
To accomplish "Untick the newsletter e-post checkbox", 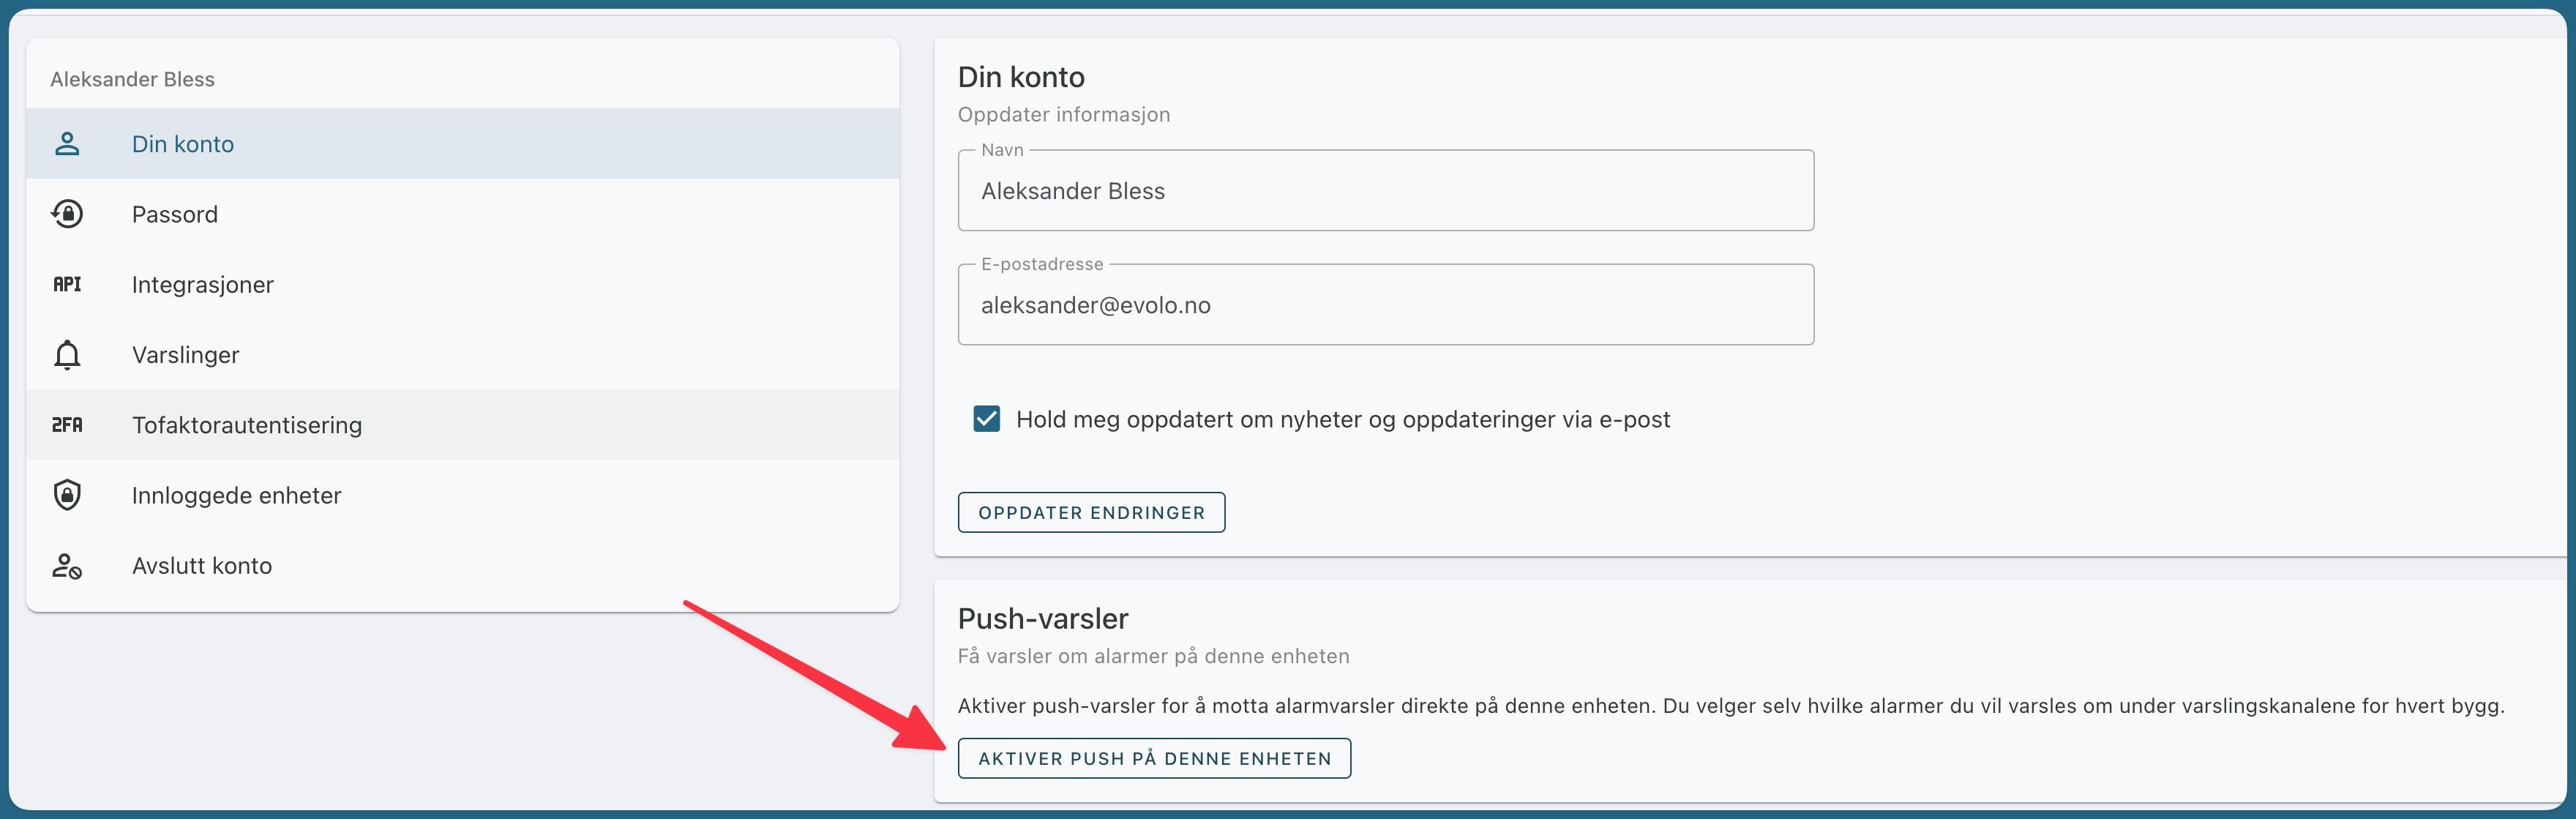I will [986, 419].
